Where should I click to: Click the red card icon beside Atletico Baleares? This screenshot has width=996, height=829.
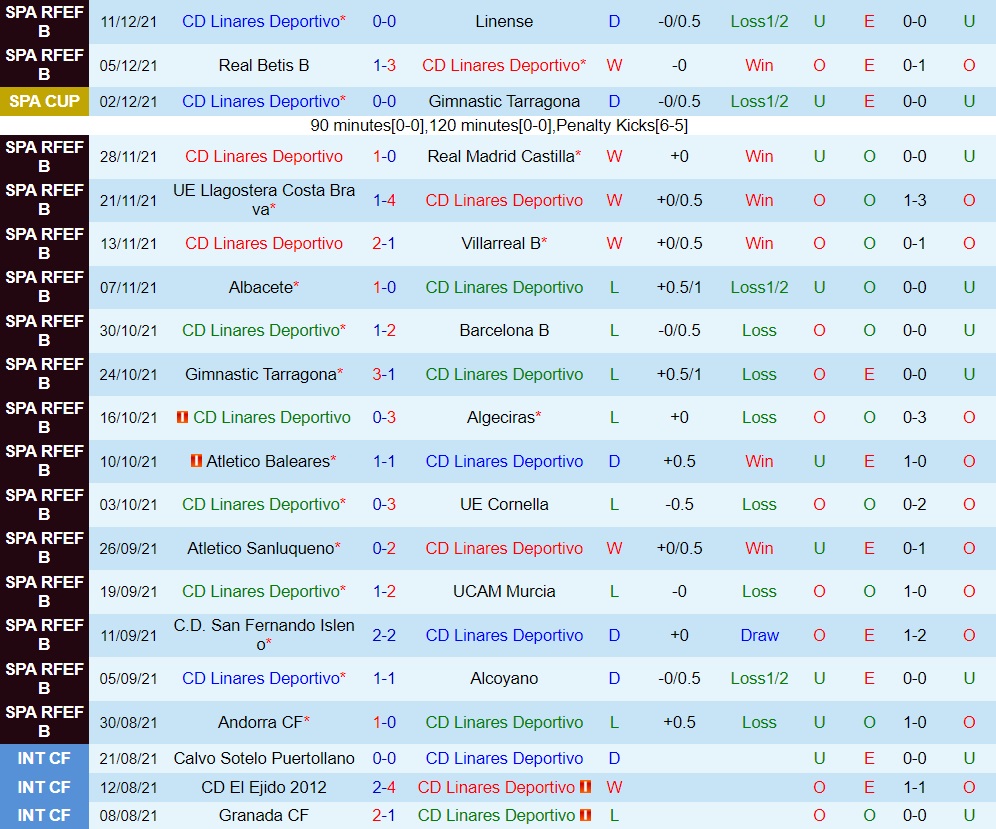pyautogui.click(x=196, y=461)
